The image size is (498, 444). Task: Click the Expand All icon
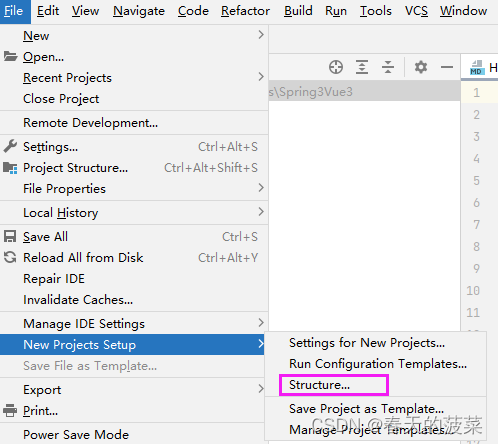pos(362,67)
